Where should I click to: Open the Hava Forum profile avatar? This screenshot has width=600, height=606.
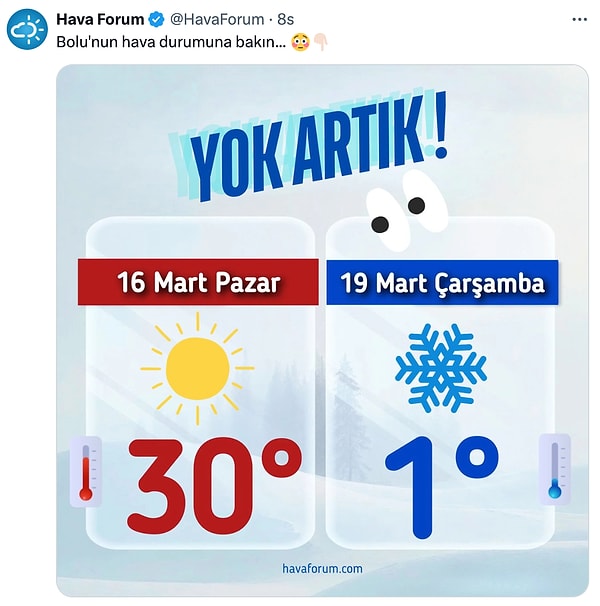pyautogui.click(x=27, y=29)
